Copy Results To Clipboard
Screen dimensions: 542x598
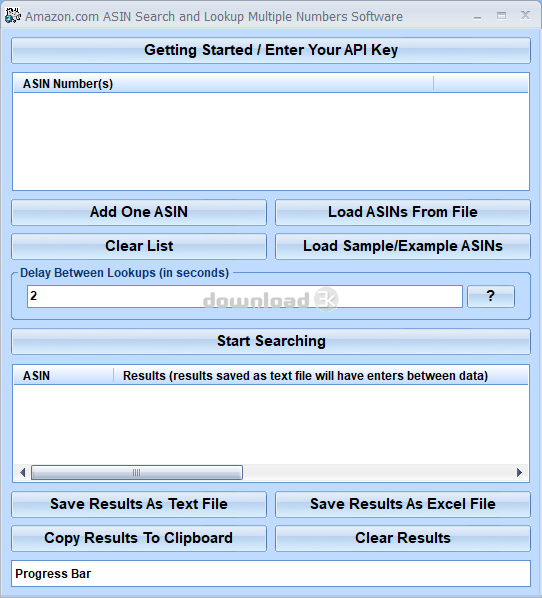click(139, 539)
